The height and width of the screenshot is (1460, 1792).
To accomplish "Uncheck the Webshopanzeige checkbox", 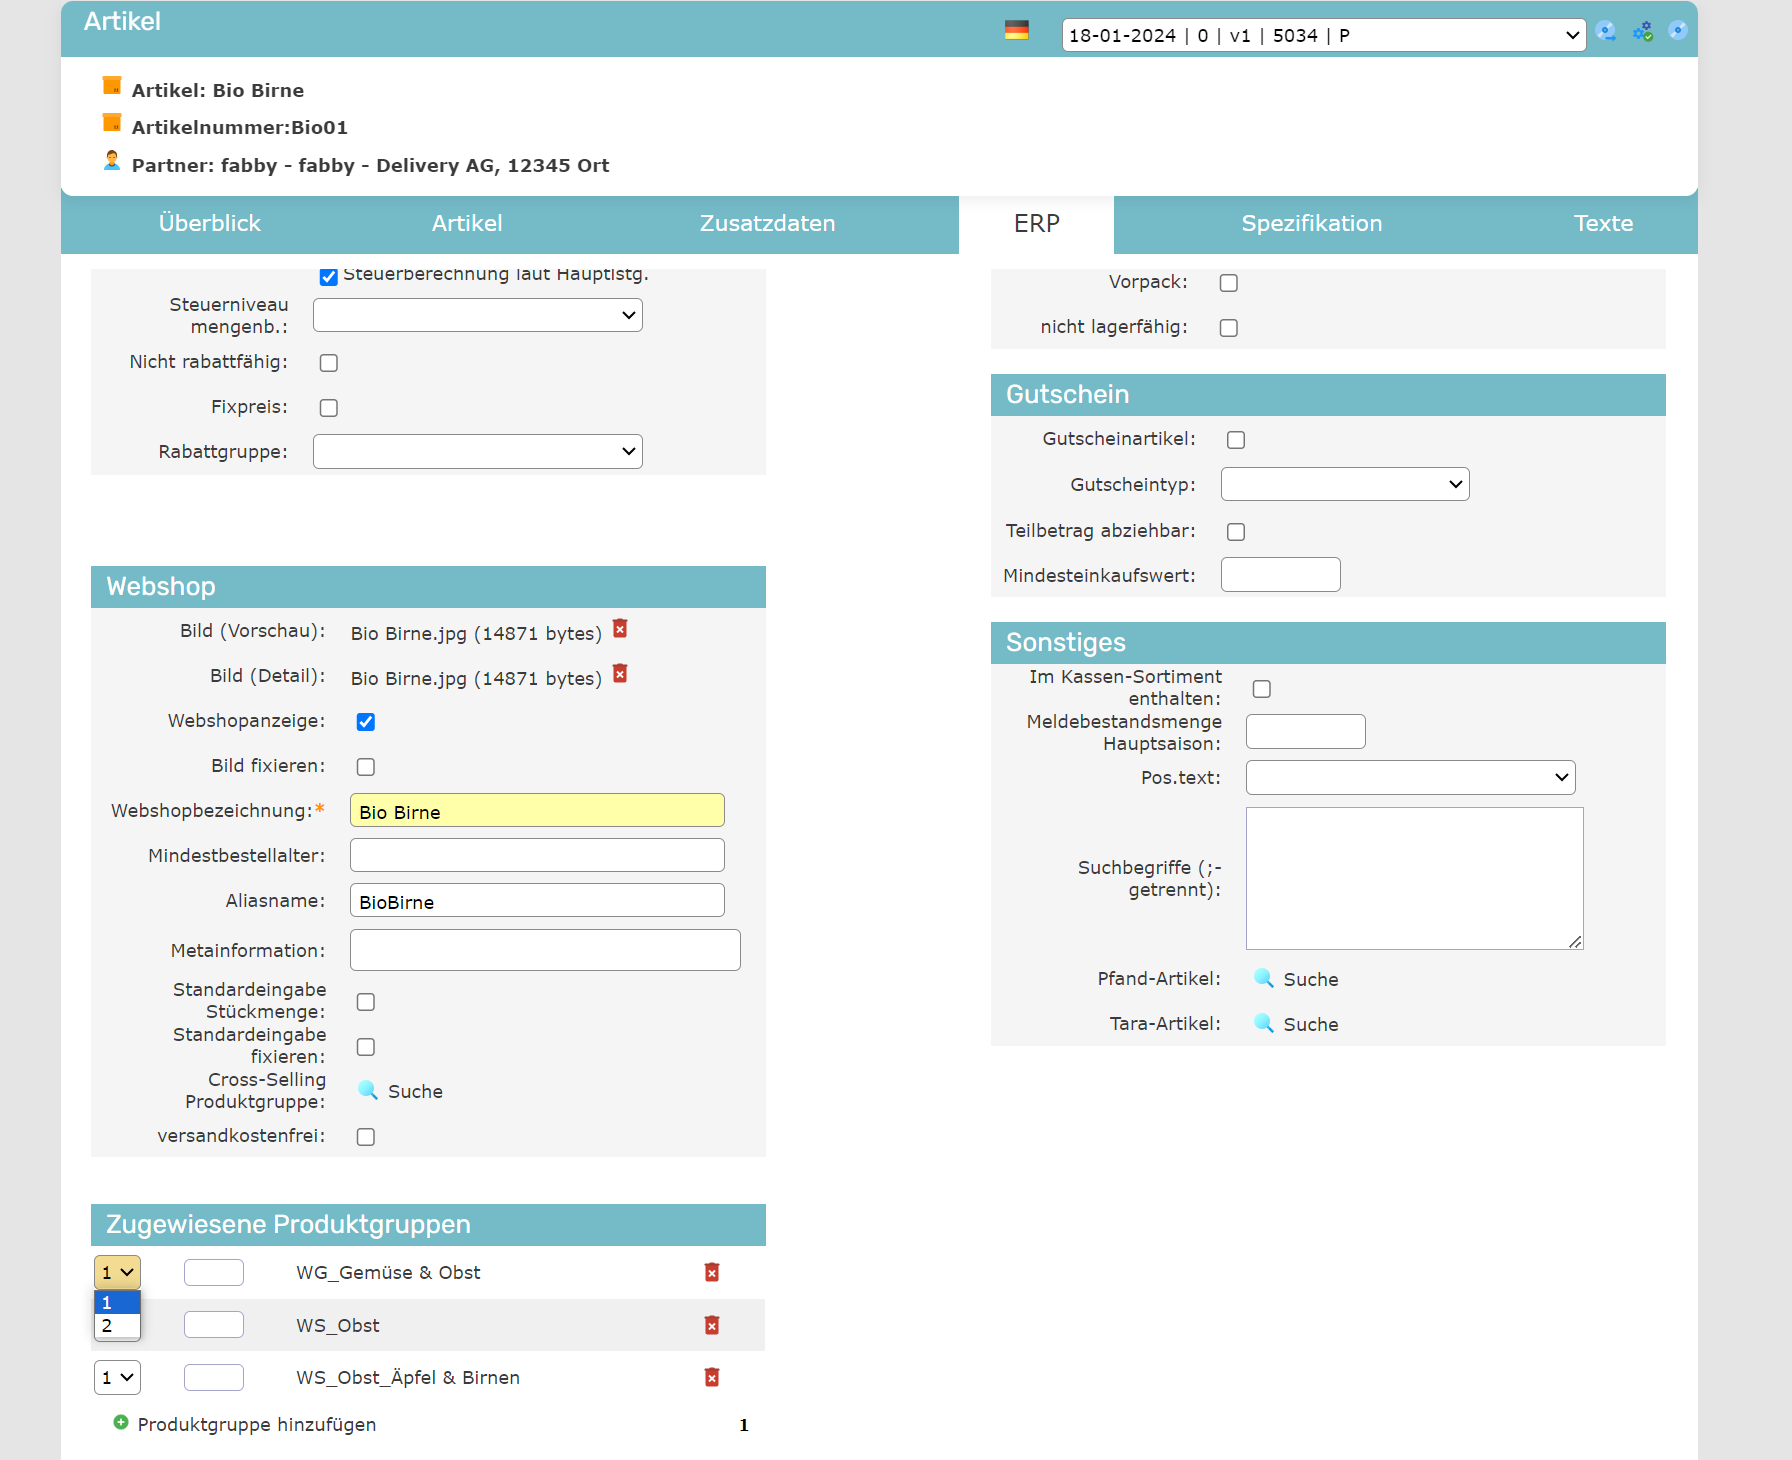I will click(x=366, y=722).
